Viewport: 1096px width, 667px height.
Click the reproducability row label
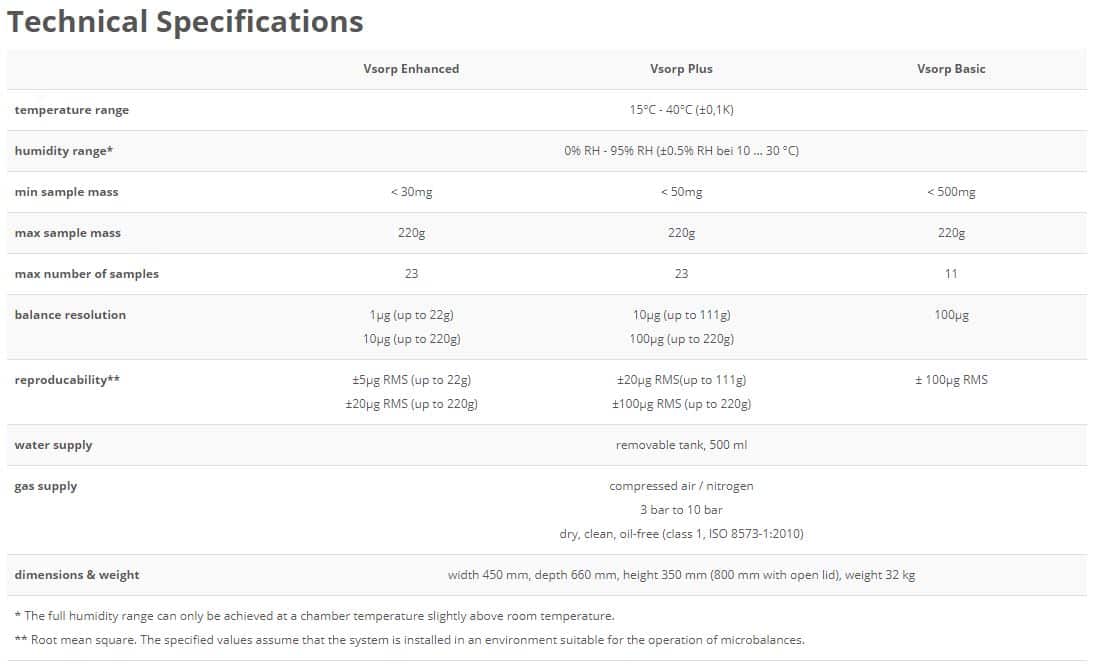(67, 380)
